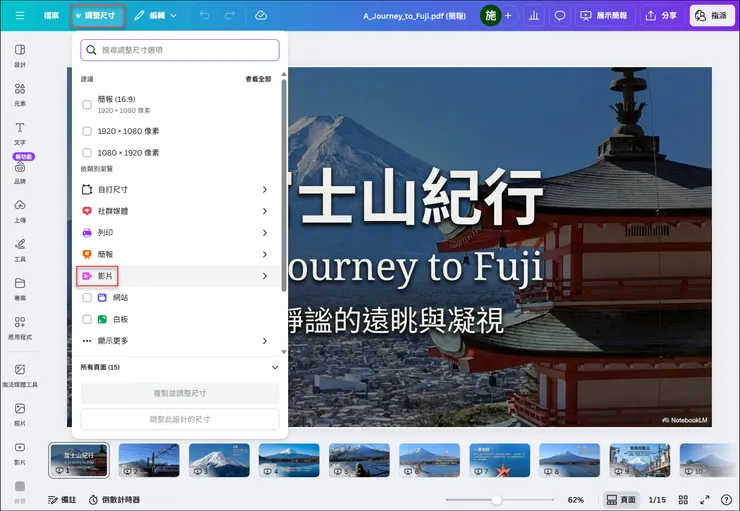740x511 pixels.
Task: Select page 9 thumbnail
Action: [639, 460]
